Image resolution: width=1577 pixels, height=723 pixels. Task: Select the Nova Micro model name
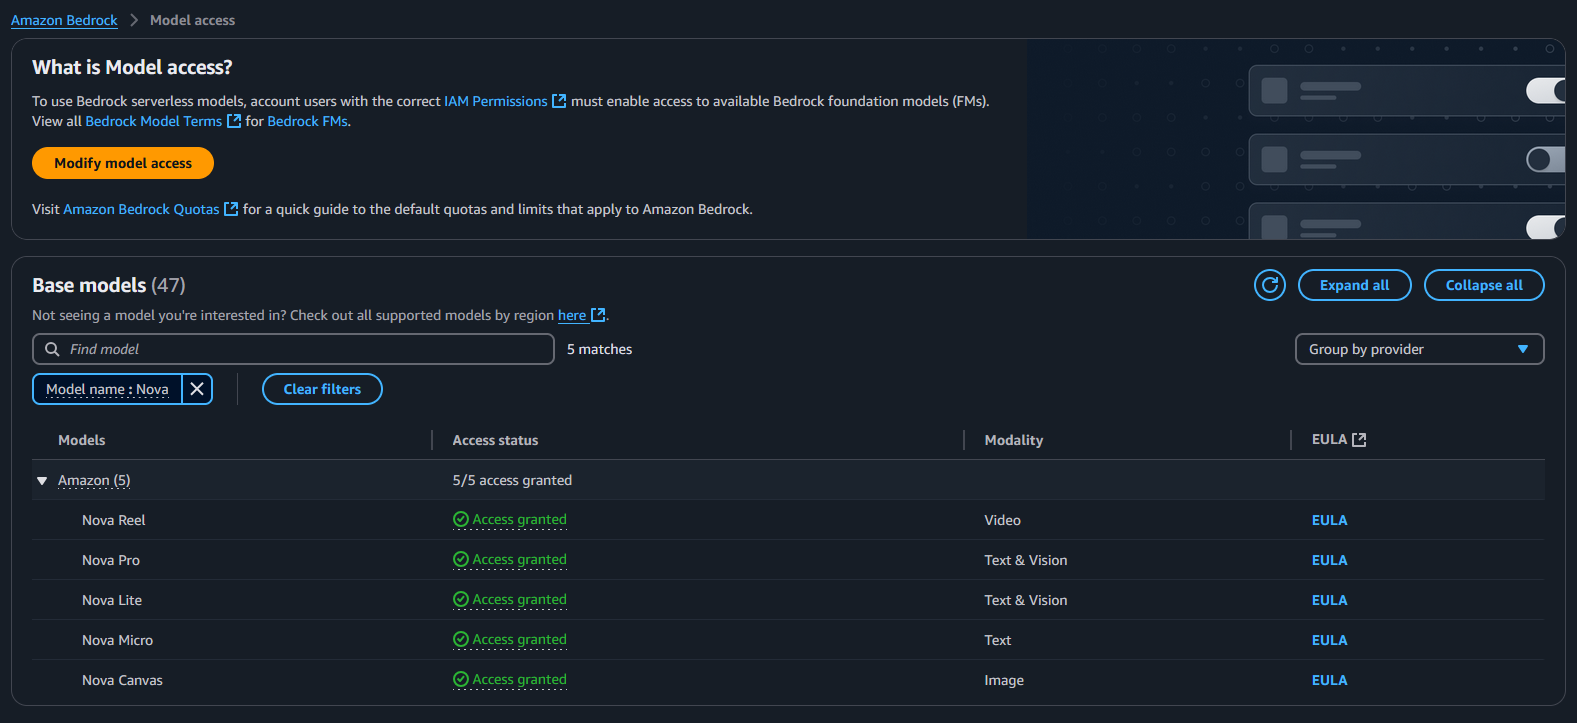tap(117, 640)
